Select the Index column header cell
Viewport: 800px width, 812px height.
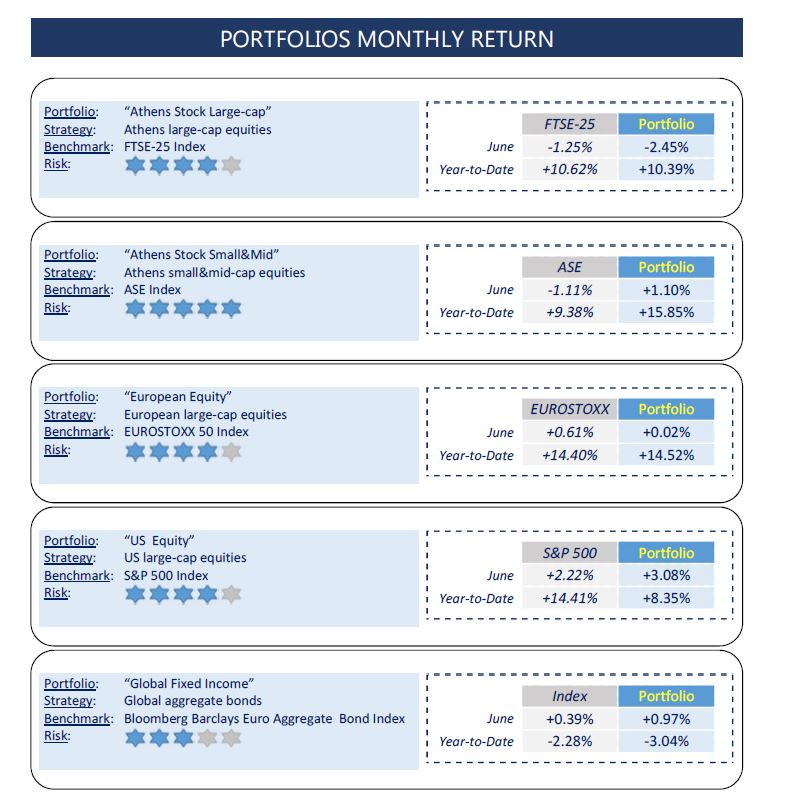pos(569,696)
